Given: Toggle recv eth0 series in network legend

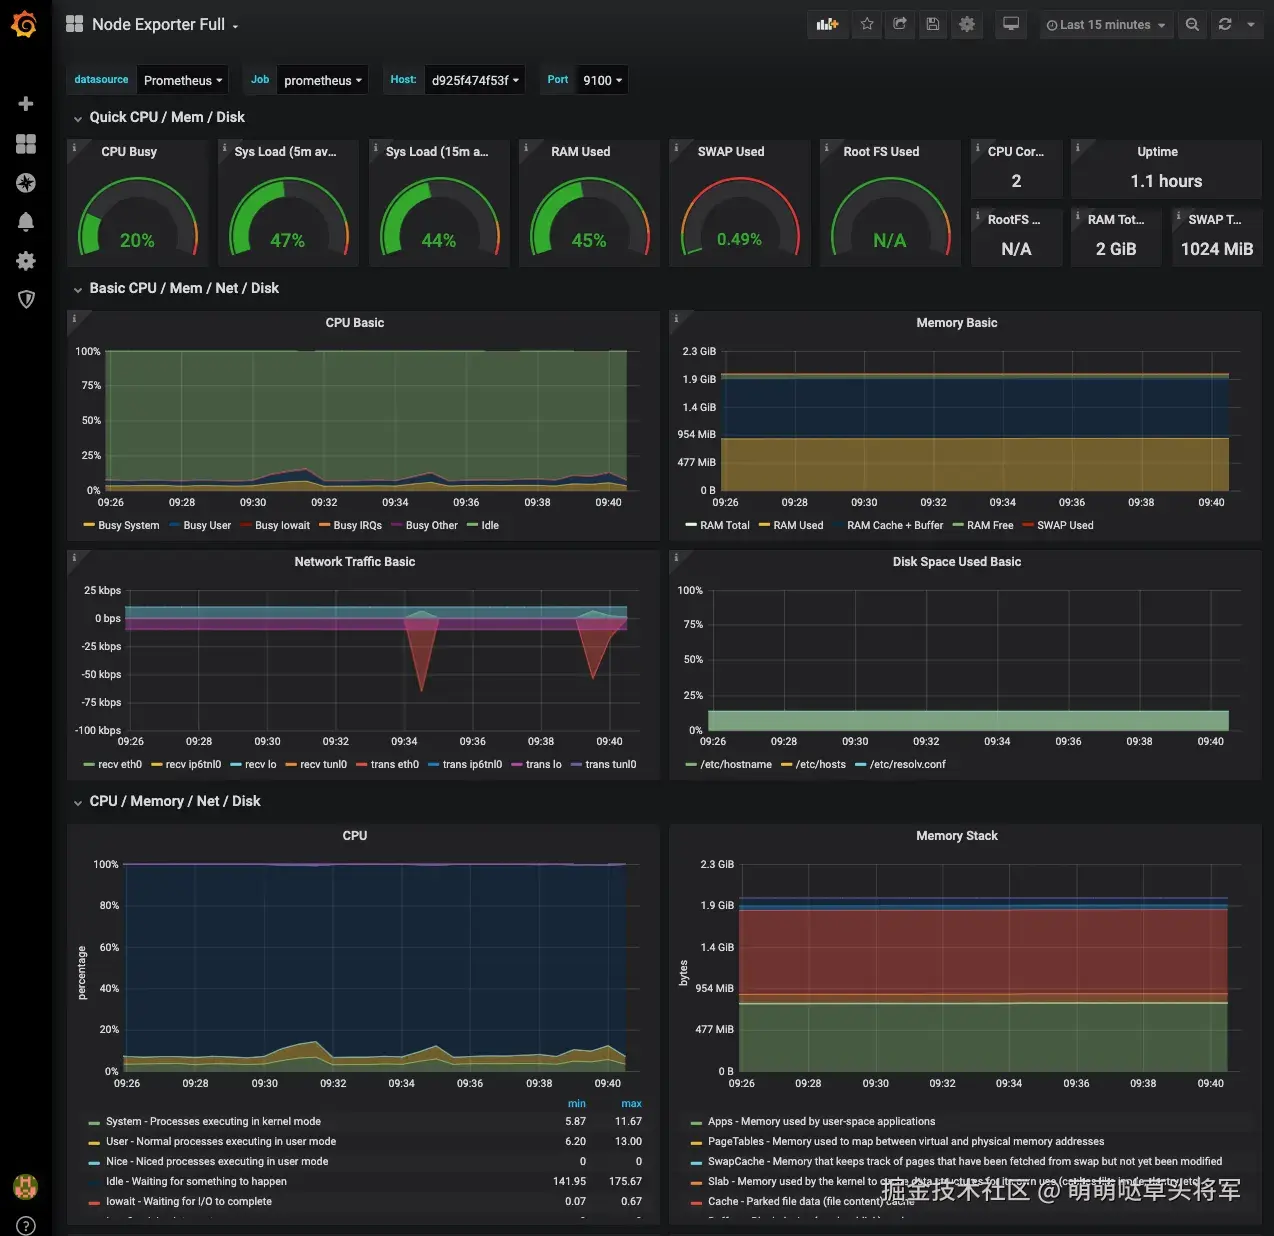Looking at the screenshot, I should [x=119, y=765].
